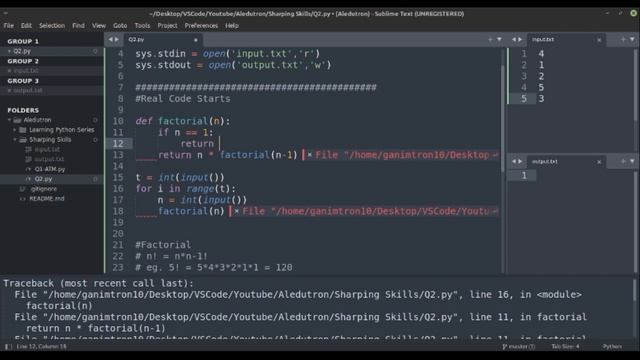The height and width of the screenshot is (360, 640).
Task: Open output.txt under Sharping Skills folder
Action: (x=49, y=159)
